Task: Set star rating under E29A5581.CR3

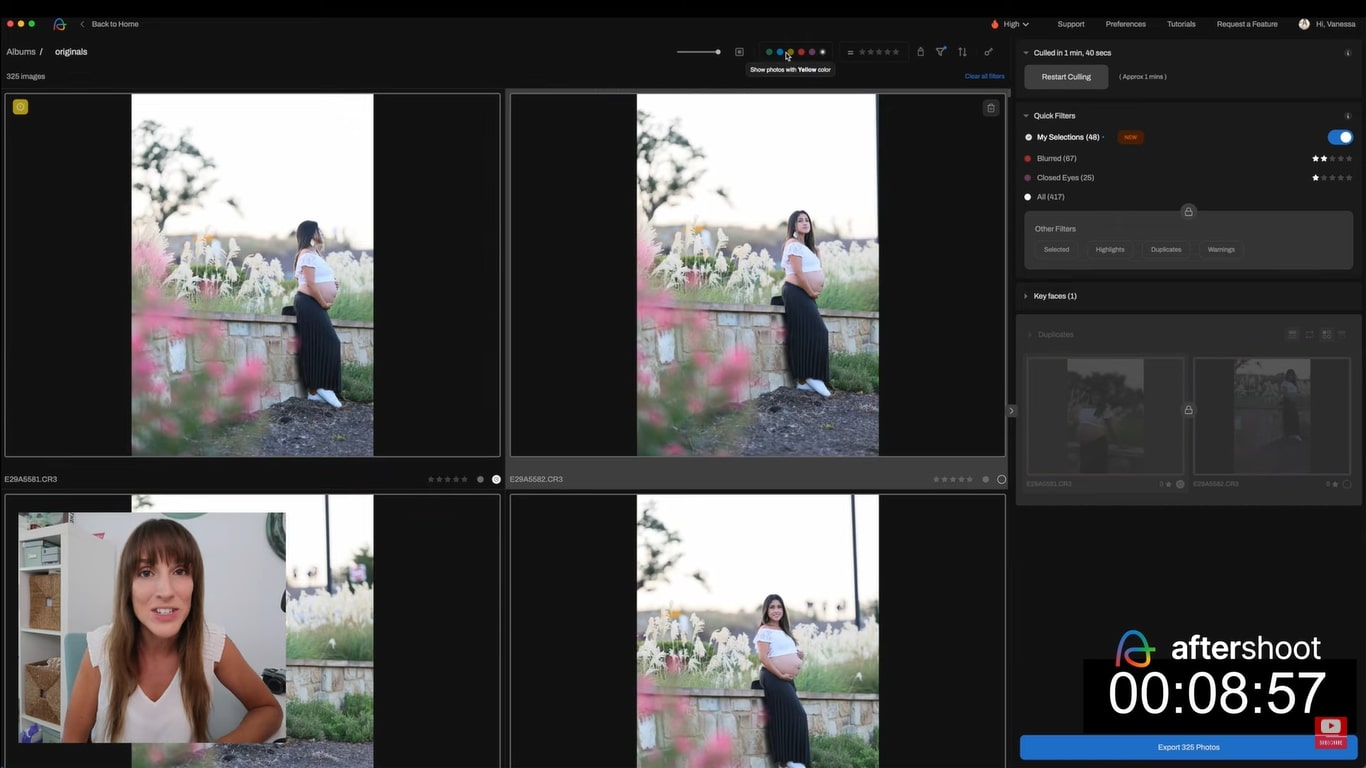Action: click(x=448, y=479)
